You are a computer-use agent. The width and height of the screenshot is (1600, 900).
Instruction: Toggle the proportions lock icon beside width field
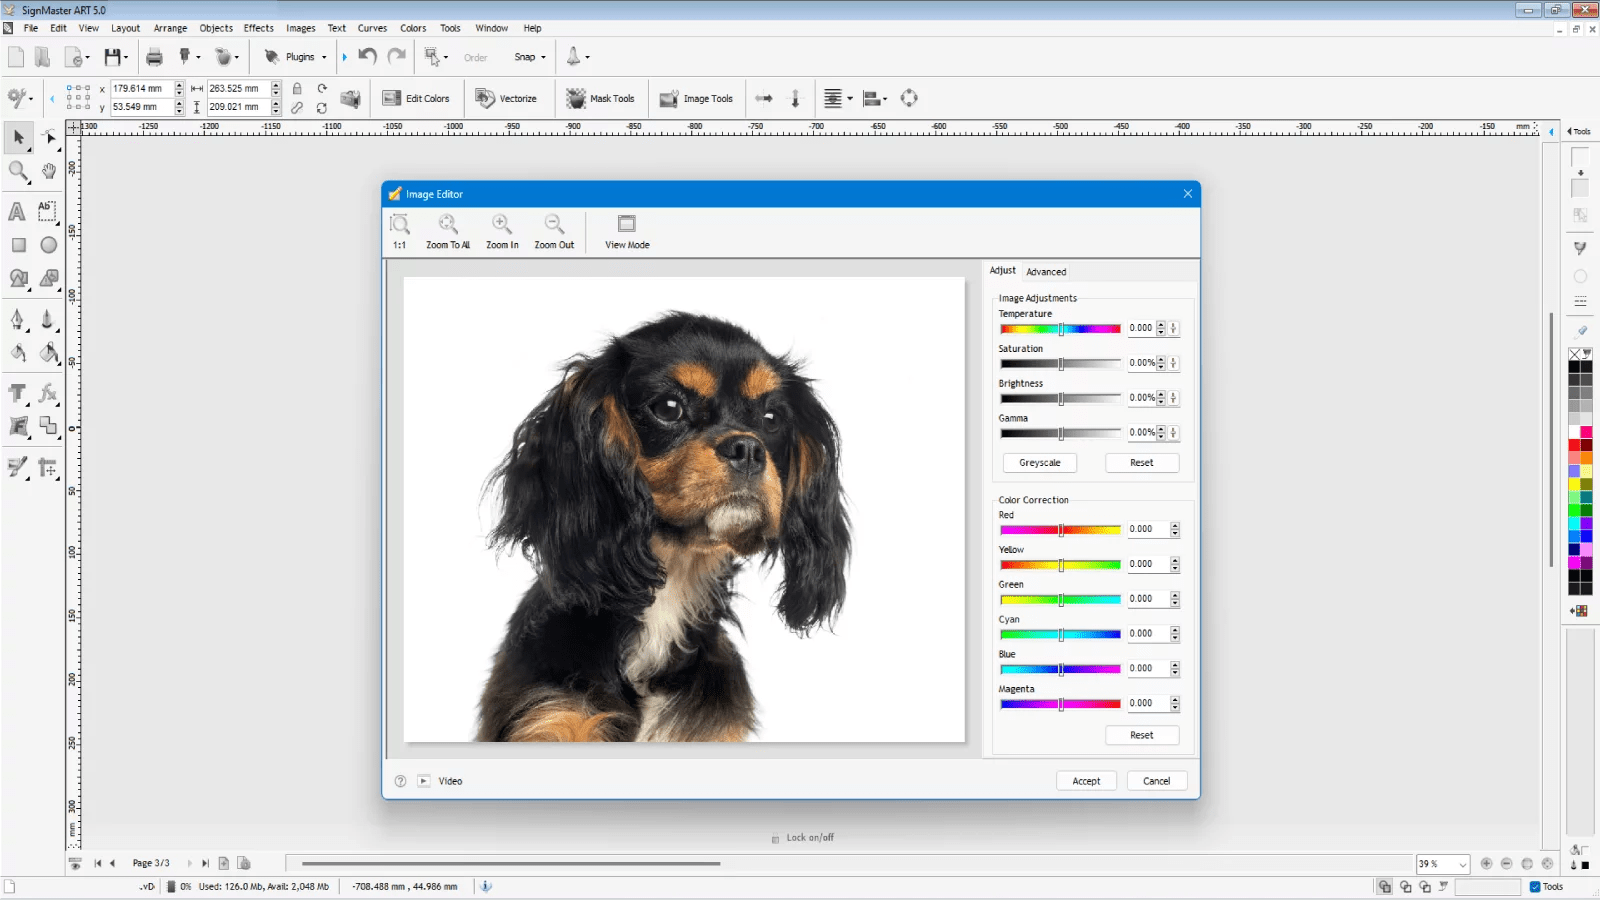(x=297, y=89)
